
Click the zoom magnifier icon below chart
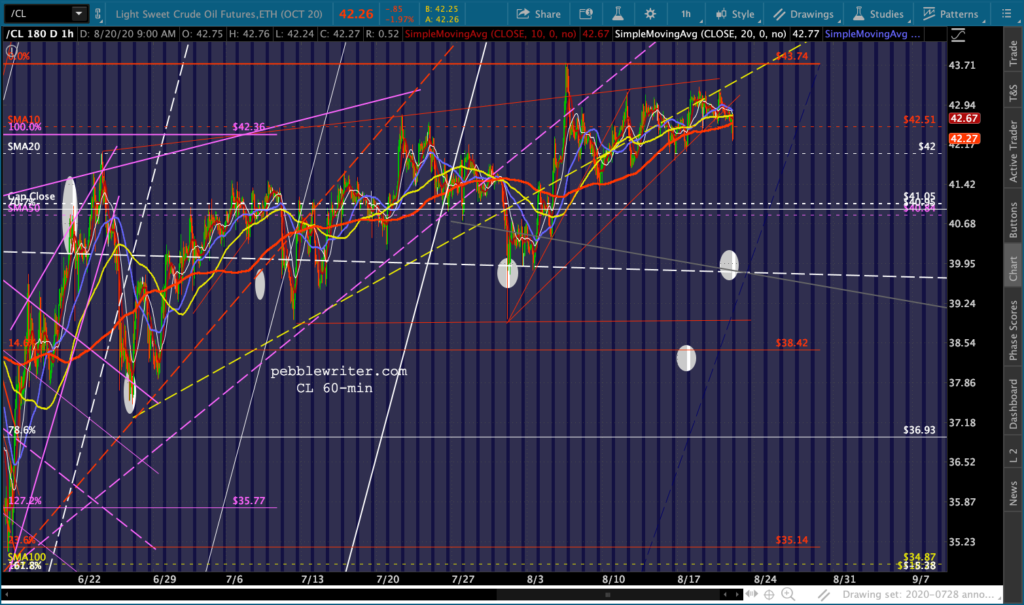(x=788, y=594)
